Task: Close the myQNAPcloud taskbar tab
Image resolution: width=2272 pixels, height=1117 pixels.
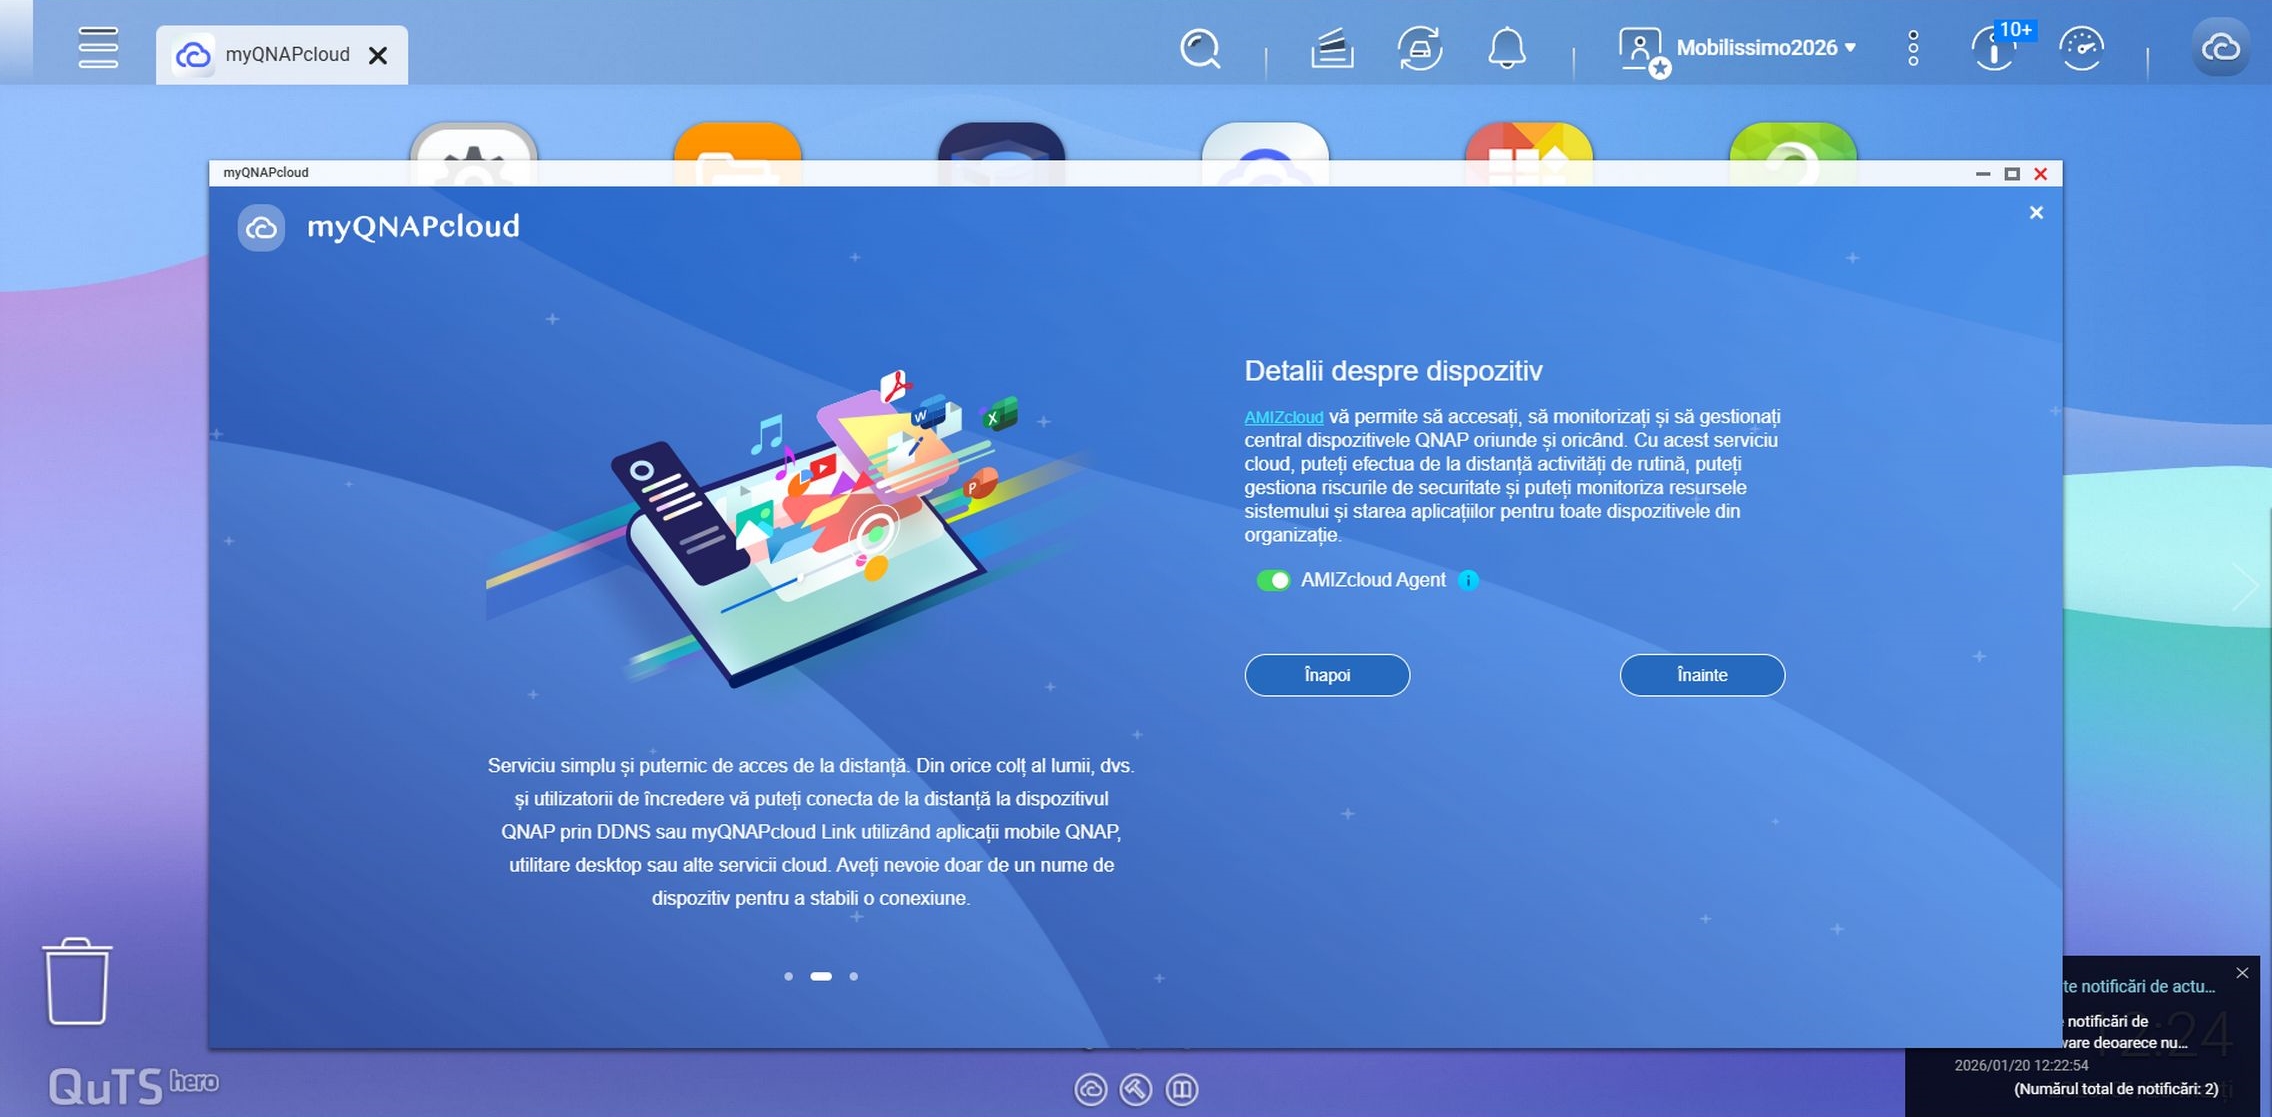Action: point(378,55)
